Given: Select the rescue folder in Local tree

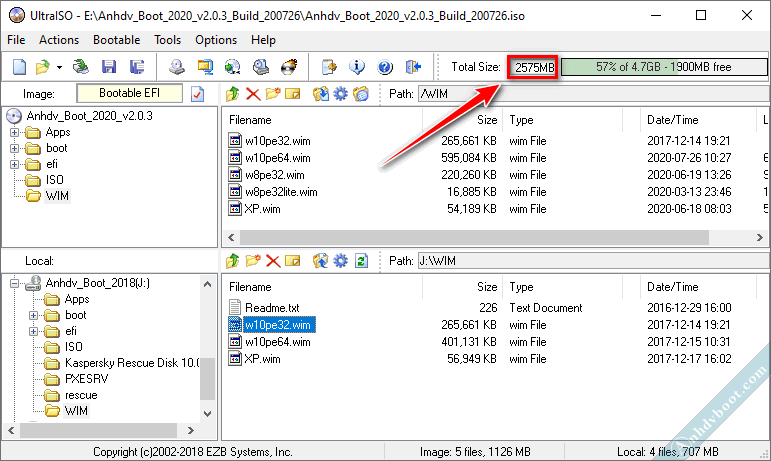Looking at the screenshot, I should click(x=81, y=395).
